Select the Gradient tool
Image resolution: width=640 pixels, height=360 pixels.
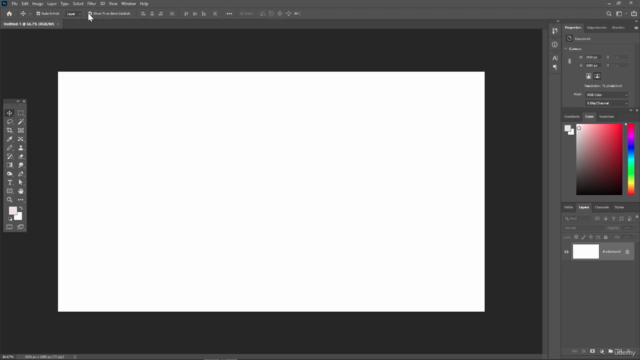9,165
